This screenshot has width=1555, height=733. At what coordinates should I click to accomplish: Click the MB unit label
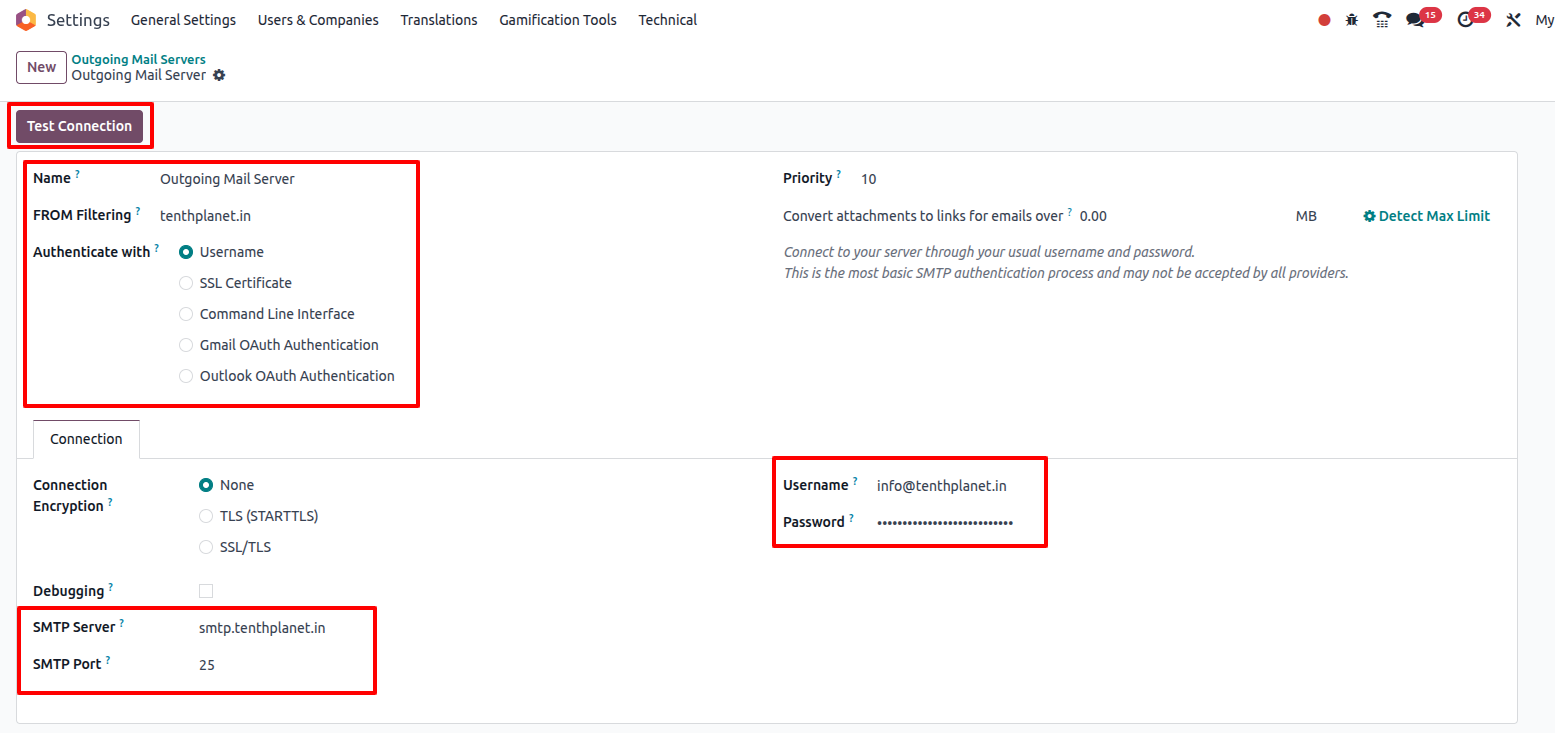[x=1306, y=216]
